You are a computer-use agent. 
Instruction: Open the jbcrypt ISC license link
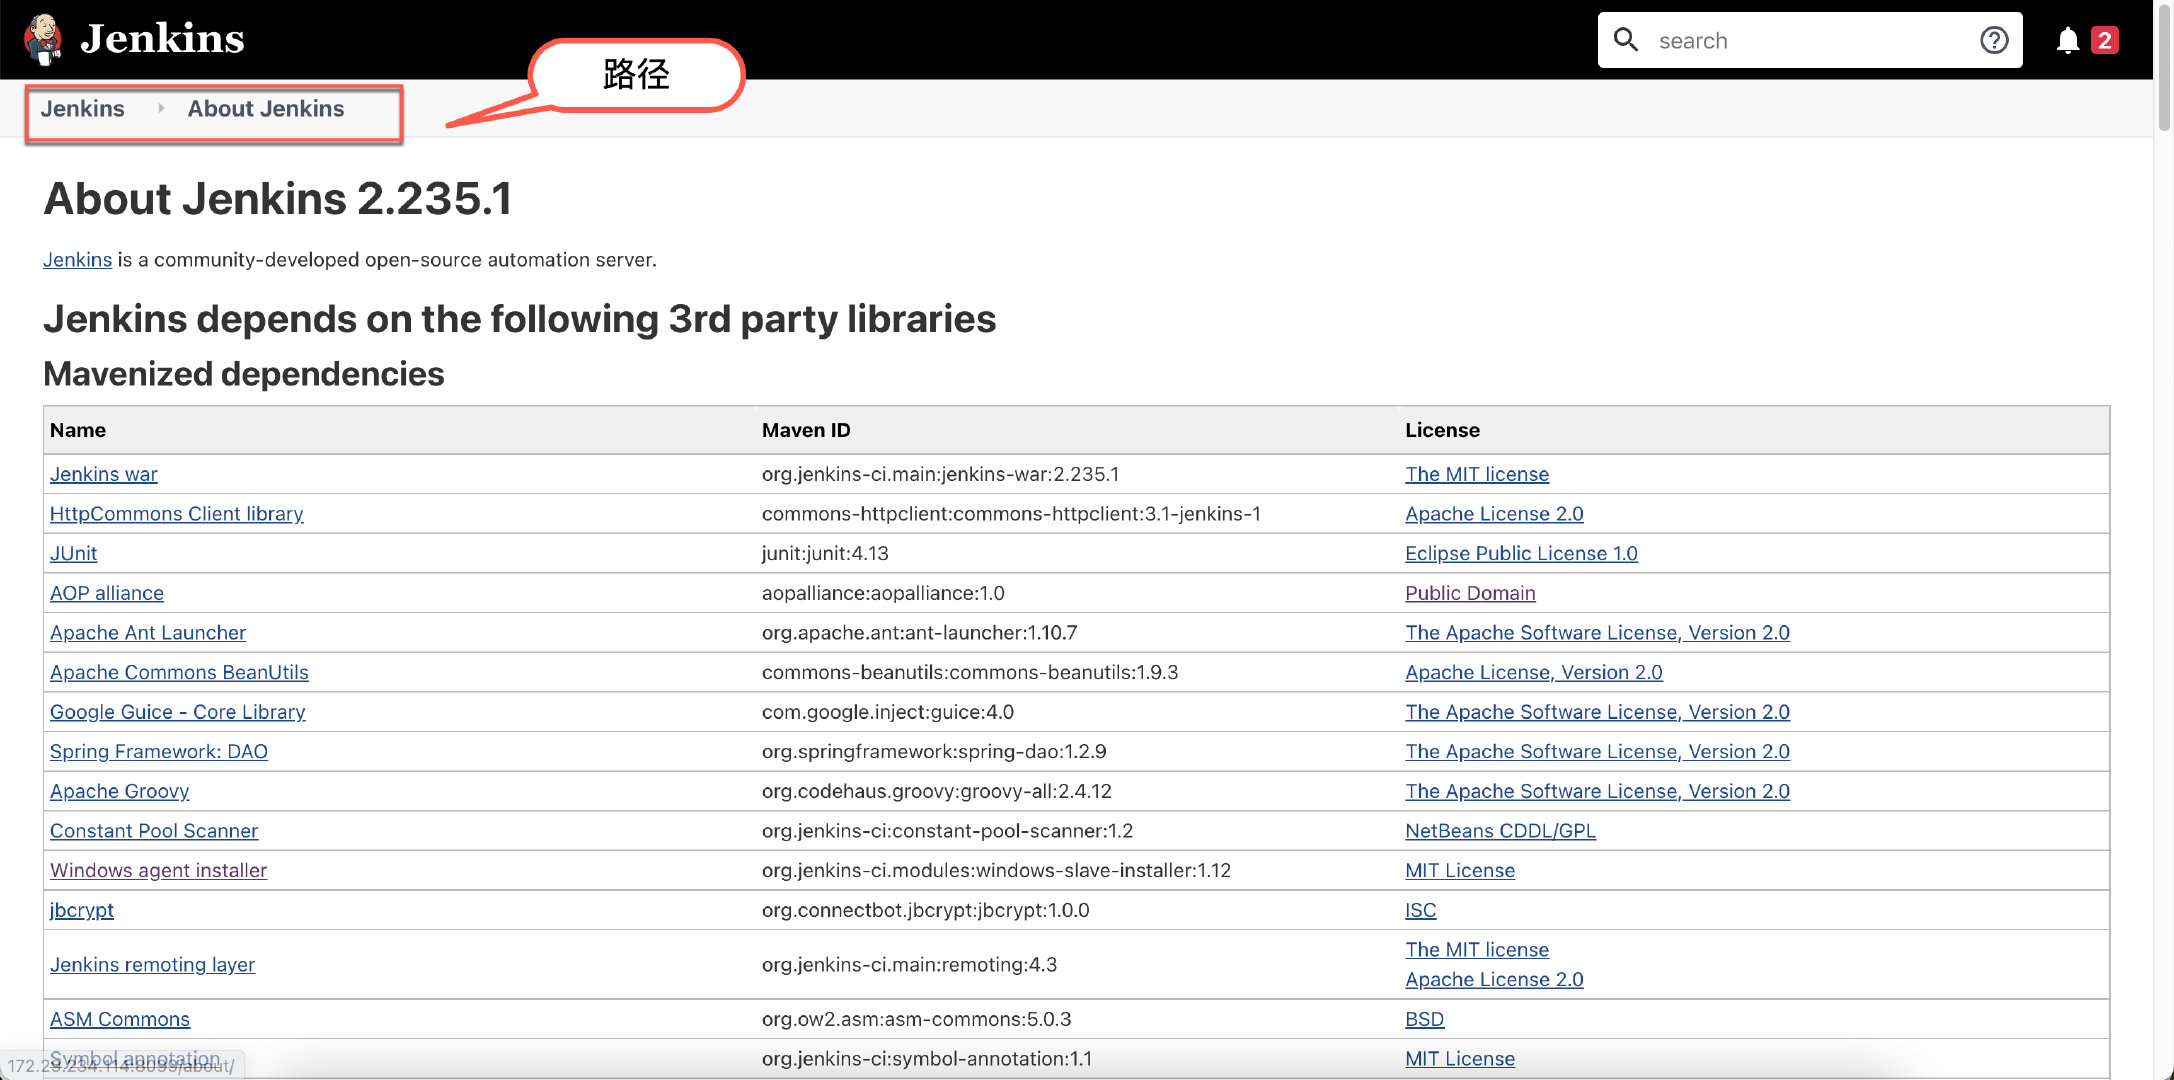[x=1420, y=910]
